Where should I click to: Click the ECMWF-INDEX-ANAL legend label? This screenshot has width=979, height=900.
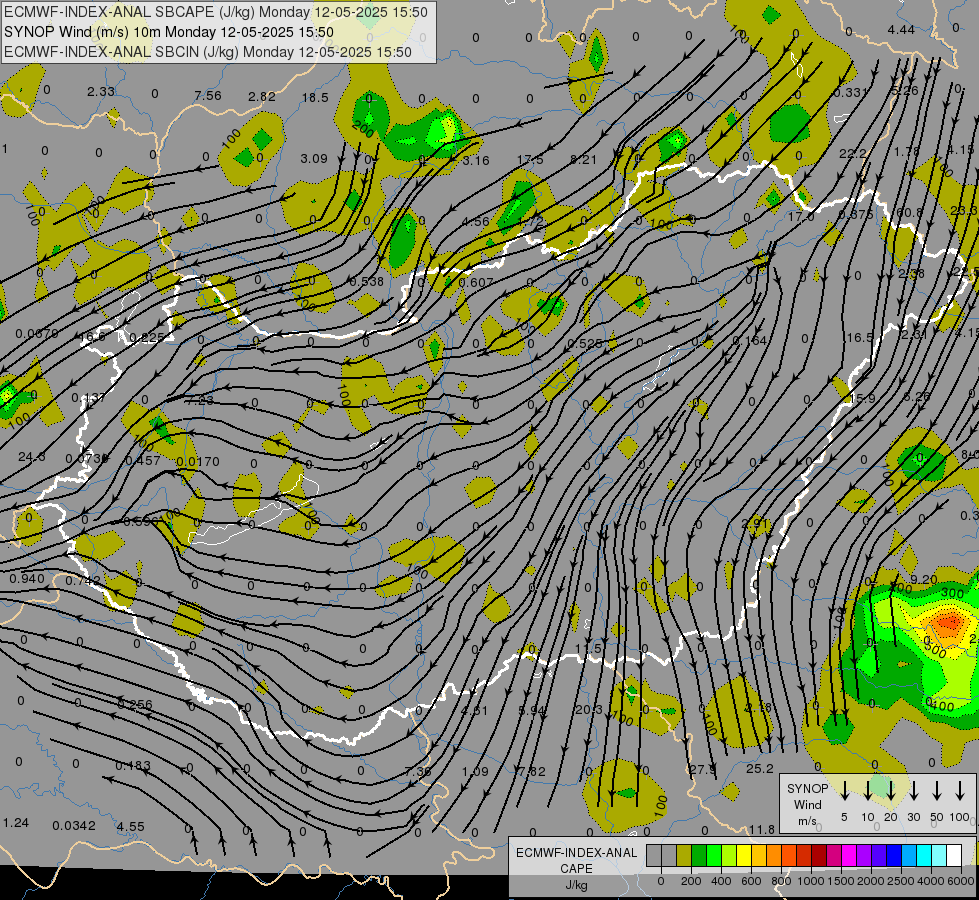[576, 853]
